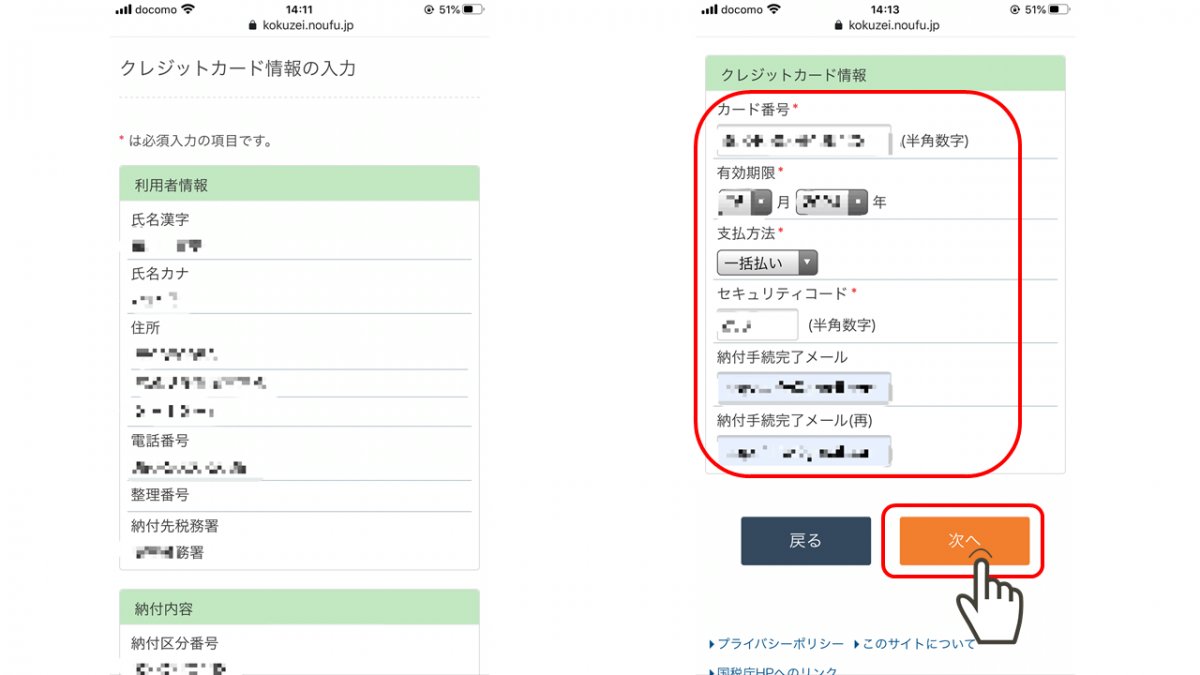Open the このサイトについて link
The width and height of the screenshot is (1200, 675).
click(918, 644)
